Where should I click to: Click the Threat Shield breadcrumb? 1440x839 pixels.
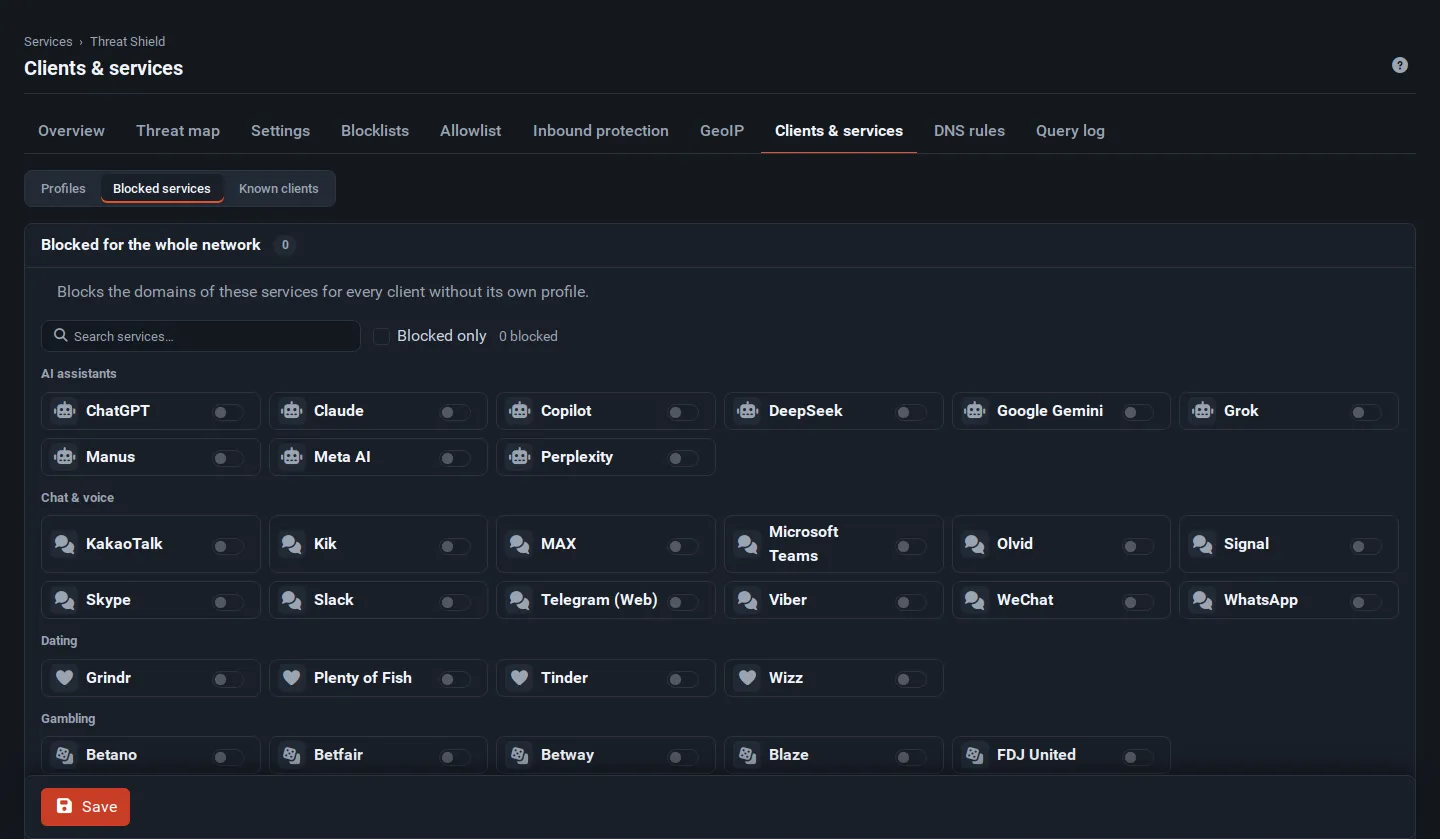tap(128, 42)
